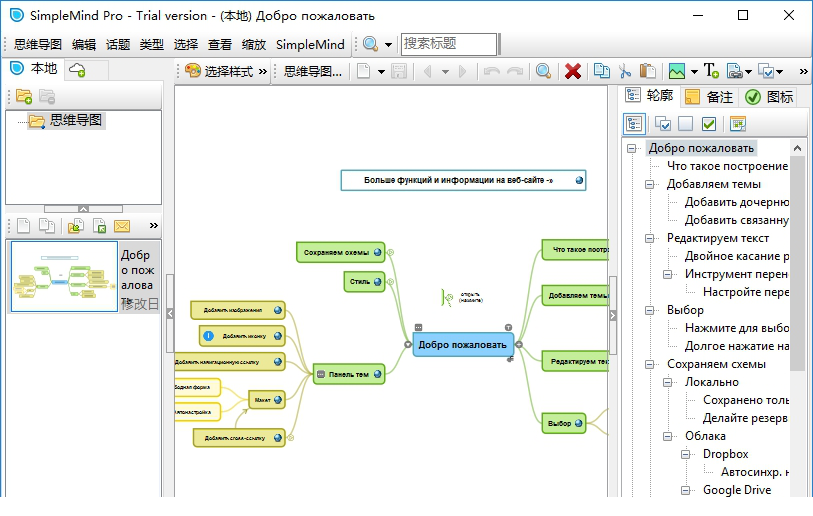Viewport: 813px width, 516px height.
Task: Open the SimpleMind menu
Action: pos(310,45)
